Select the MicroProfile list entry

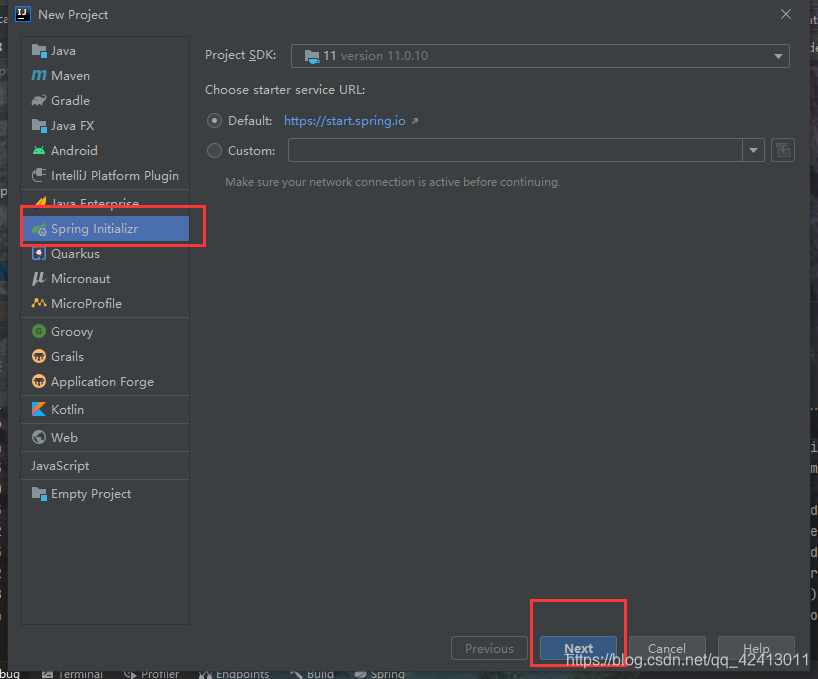click(105, 303)
